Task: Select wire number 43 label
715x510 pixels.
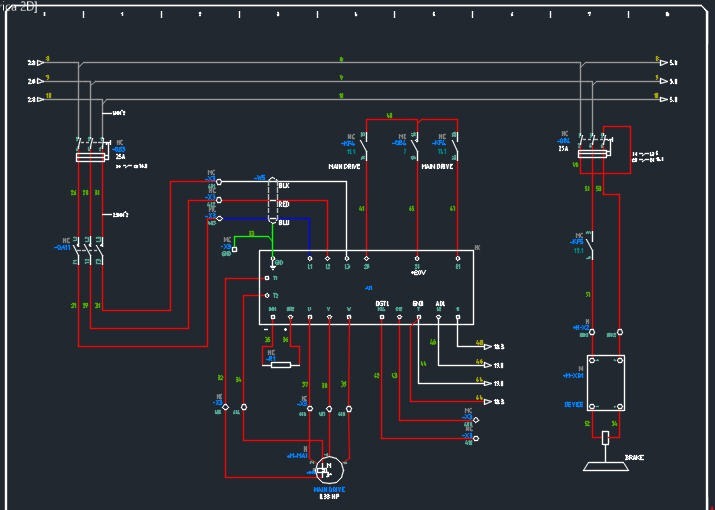Action: point(394,375)
